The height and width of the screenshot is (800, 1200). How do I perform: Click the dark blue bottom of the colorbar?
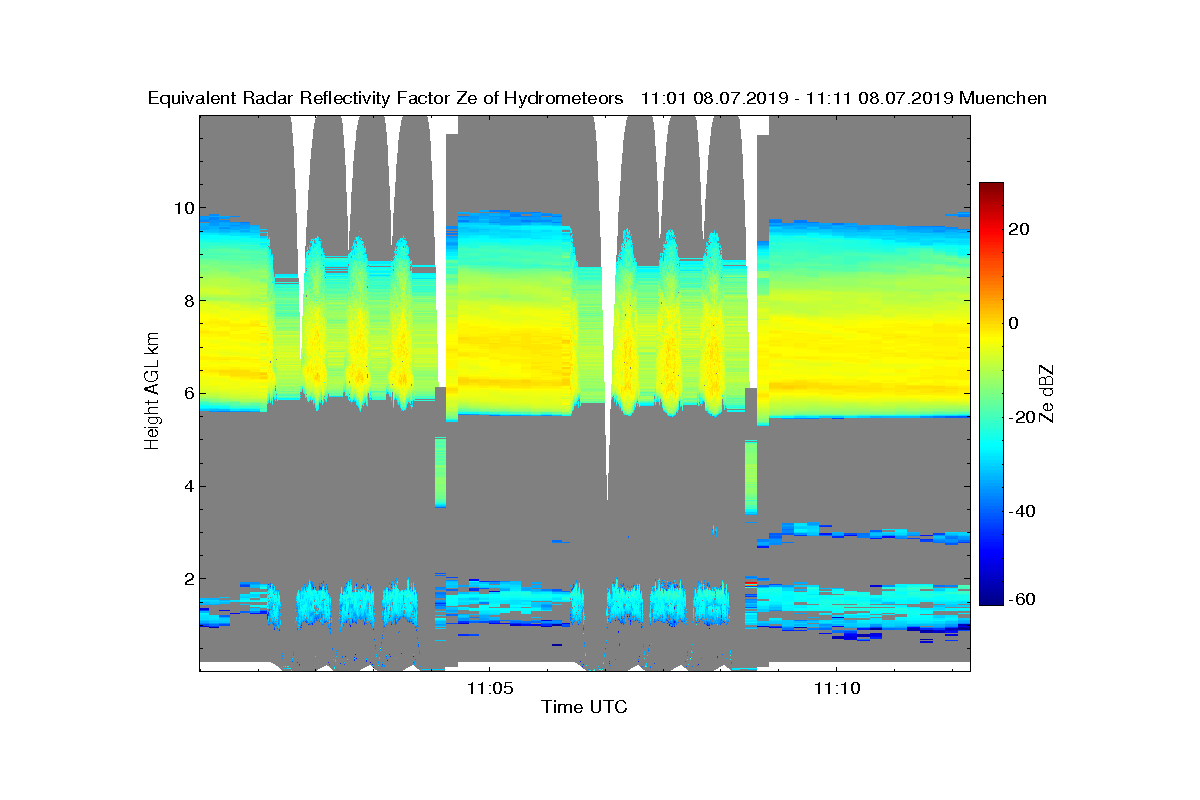[991, 598]
